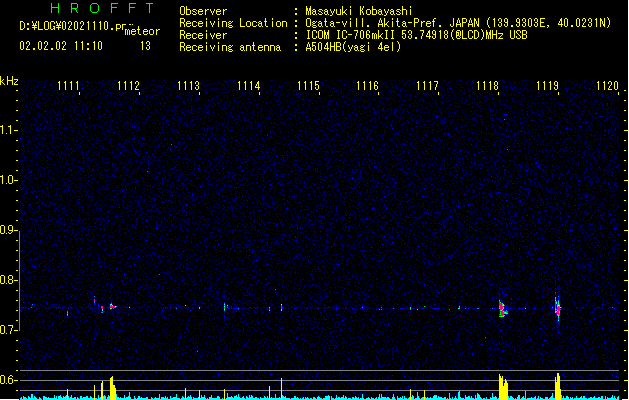Click the 1120 time axis marker
This screenshot has height=400, width=629.
tap(607, 86)
